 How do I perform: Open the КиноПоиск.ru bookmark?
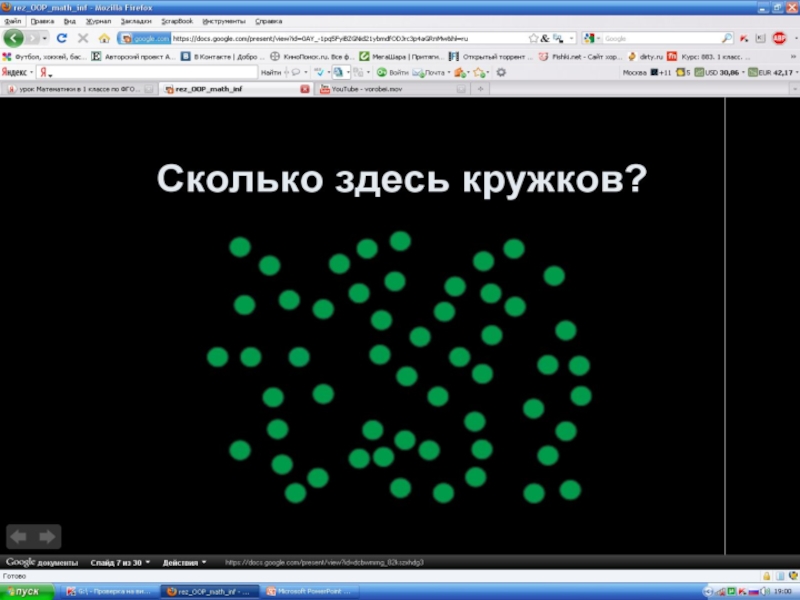click(x=312, y=57)
